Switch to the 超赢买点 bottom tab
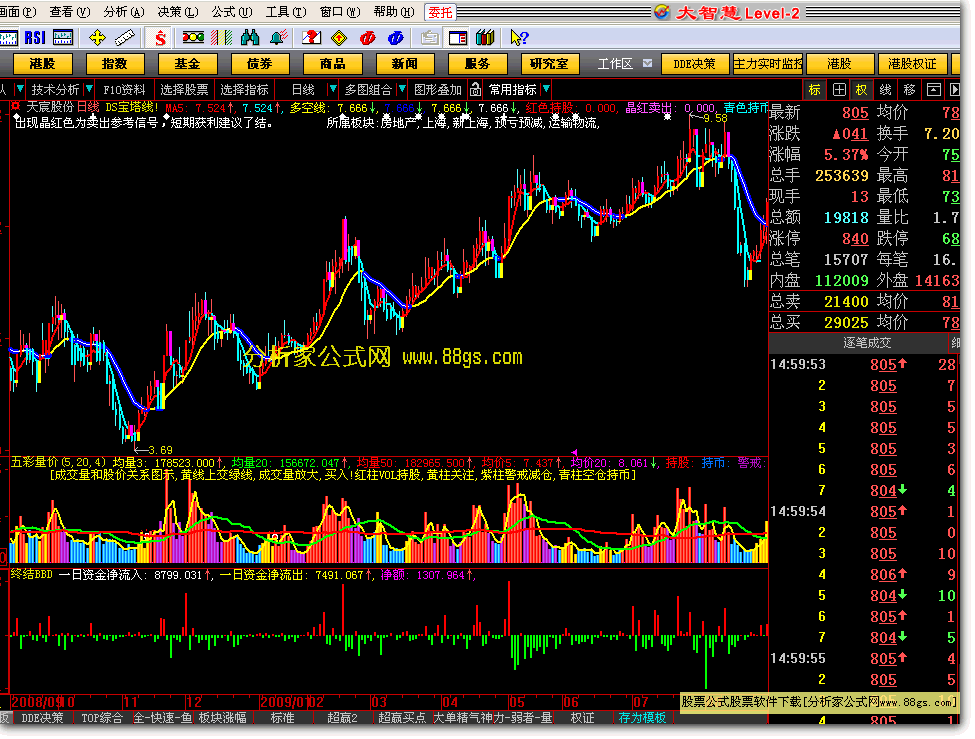The width and height of the screenshot is (975, 739). [x=402, y=717]
